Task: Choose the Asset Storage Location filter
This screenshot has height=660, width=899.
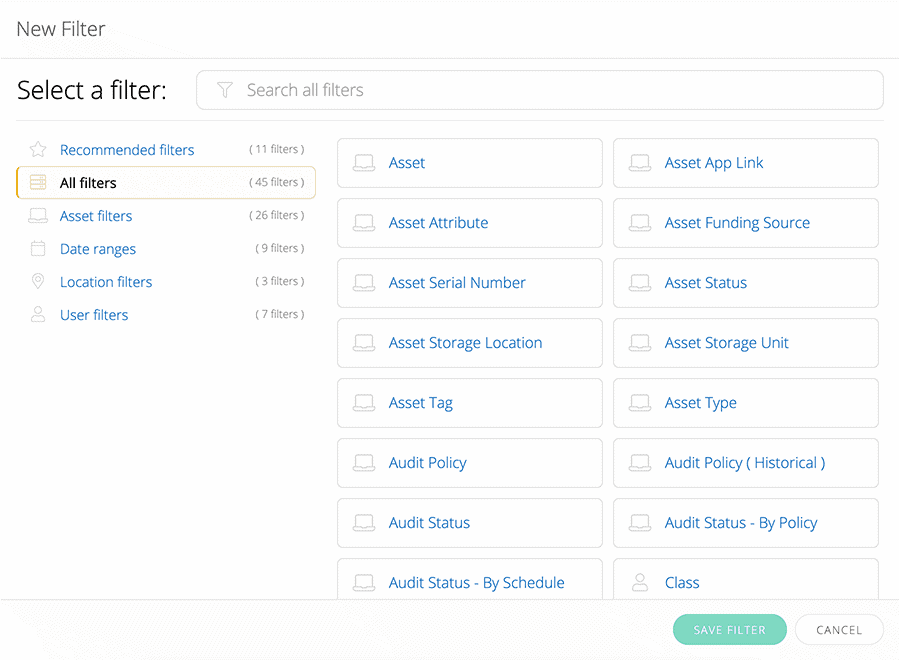Action: pos(465,343)
